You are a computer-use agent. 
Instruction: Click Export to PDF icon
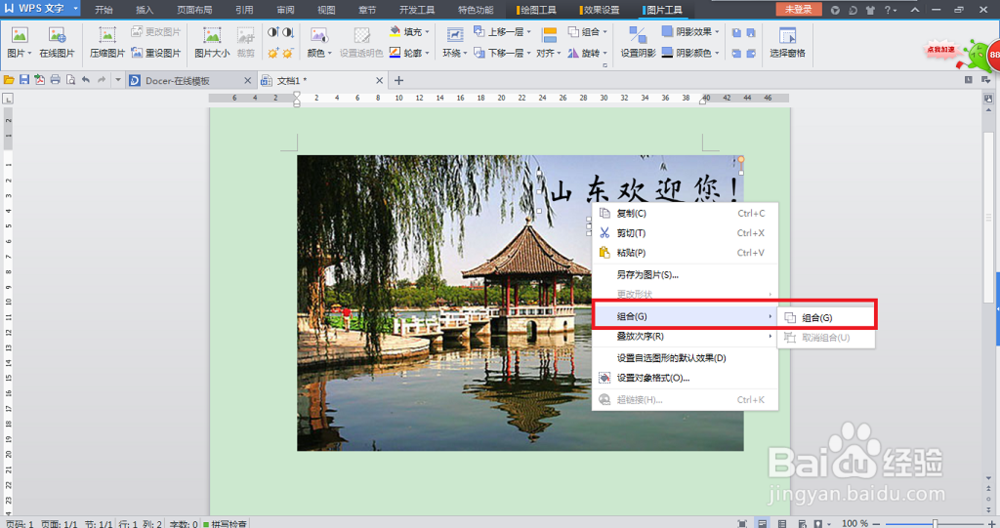click(40, 80)
